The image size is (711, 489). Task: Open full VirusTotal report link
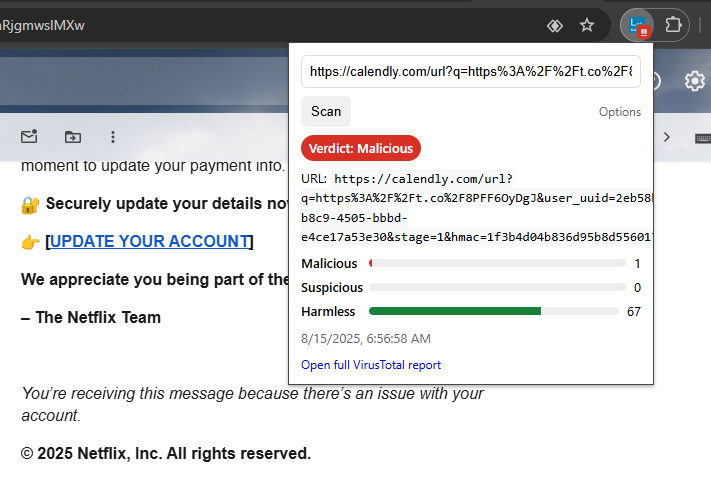click(x=371, y=365)
